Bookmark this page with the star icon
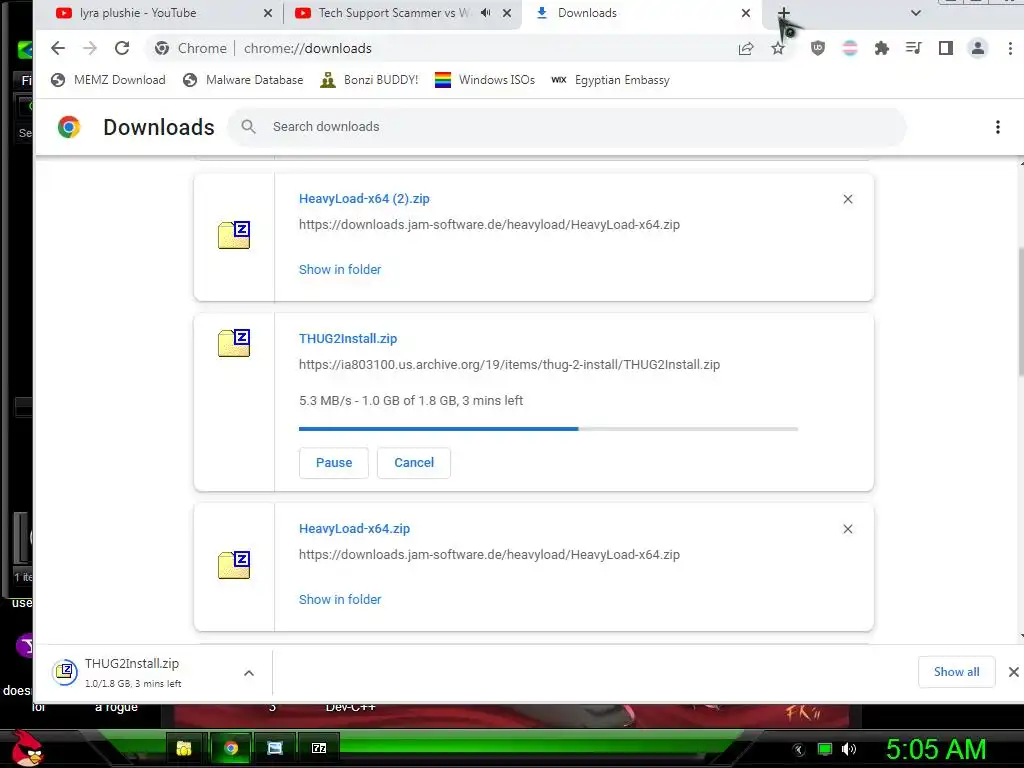The image size is (1024, 768). [778, 48]
